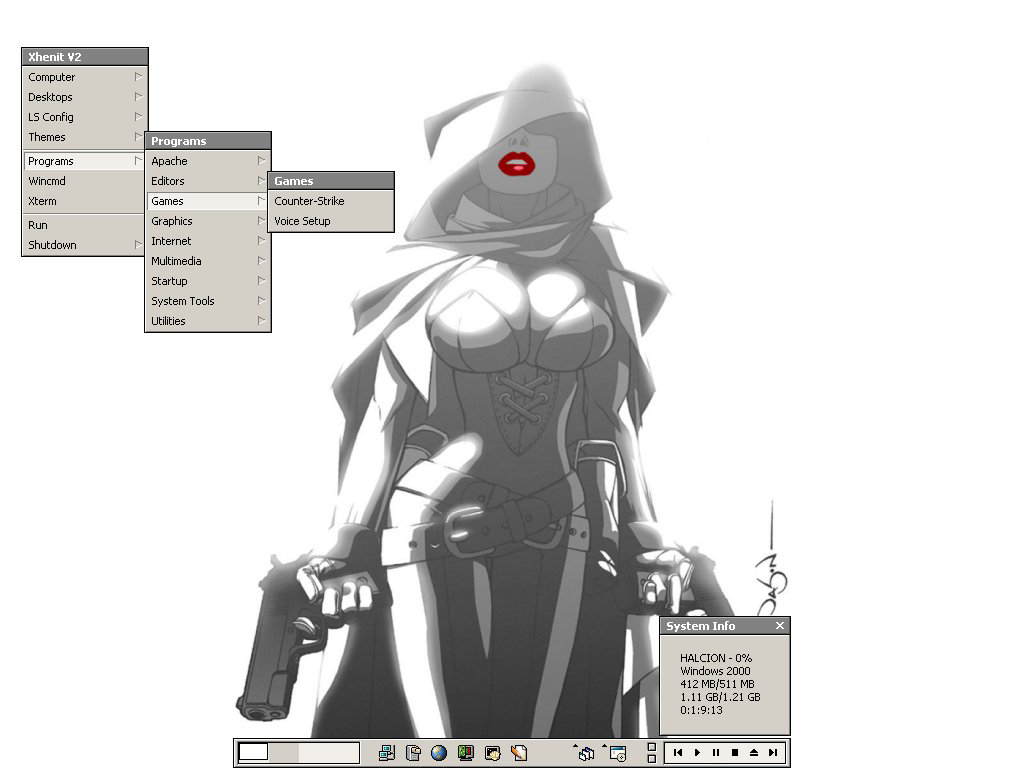Start playback with the play button
The height and width of the screenshot is (768, 1024).
[x=697, y=752]
